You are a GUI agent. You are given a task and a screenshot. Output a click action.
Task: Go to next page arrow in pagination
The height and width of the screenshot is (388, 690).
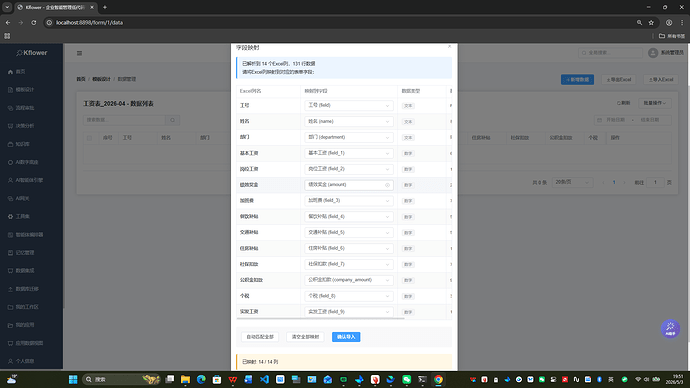pos(624,183)
